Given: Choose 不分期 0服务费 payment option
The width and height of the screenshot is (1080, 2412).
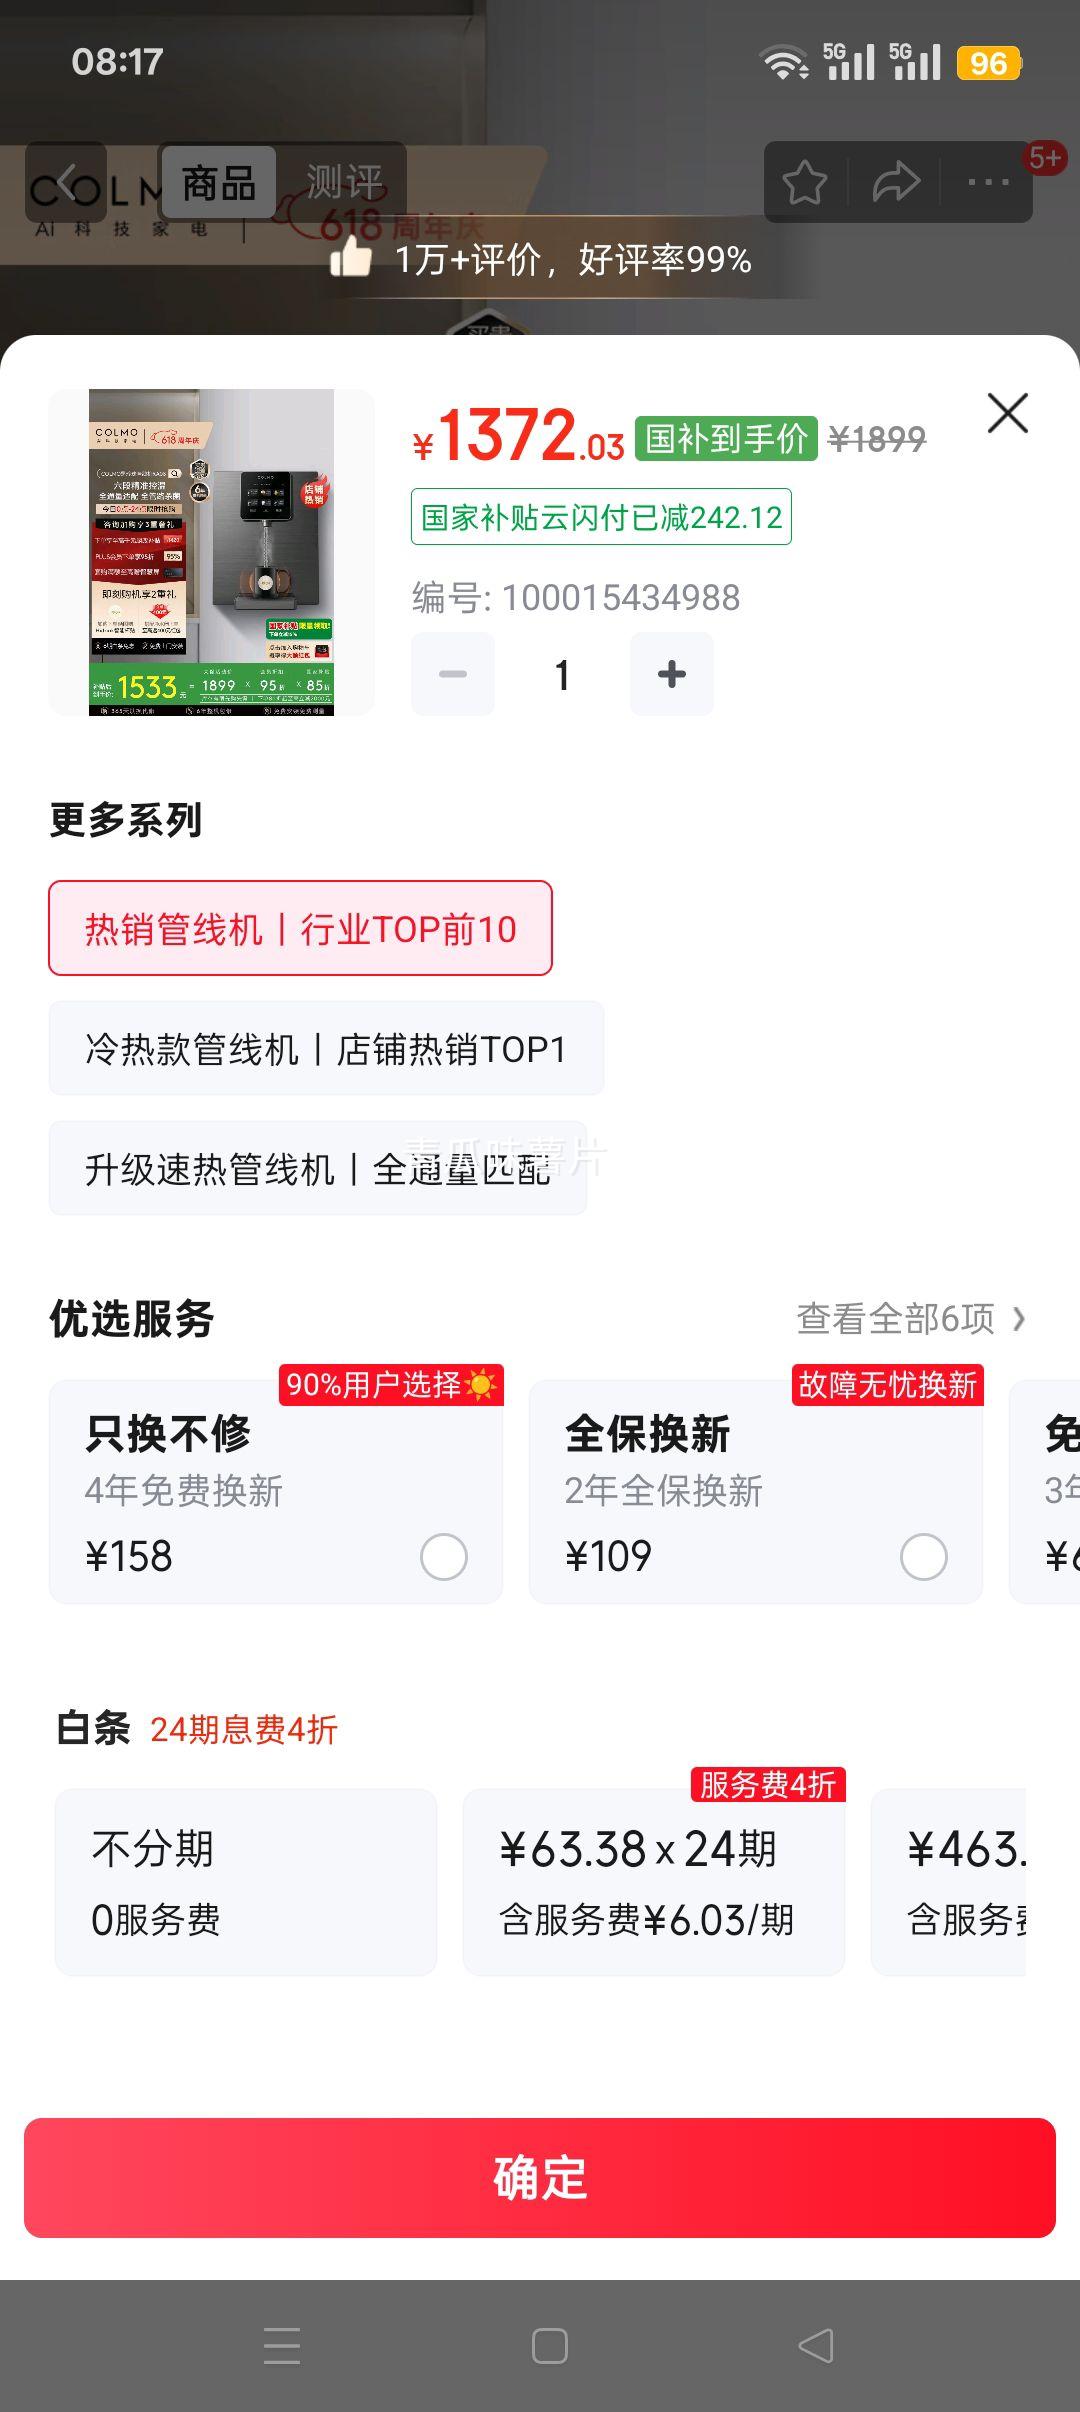Looking at the screenshot, I should [x=246, y=1882].
